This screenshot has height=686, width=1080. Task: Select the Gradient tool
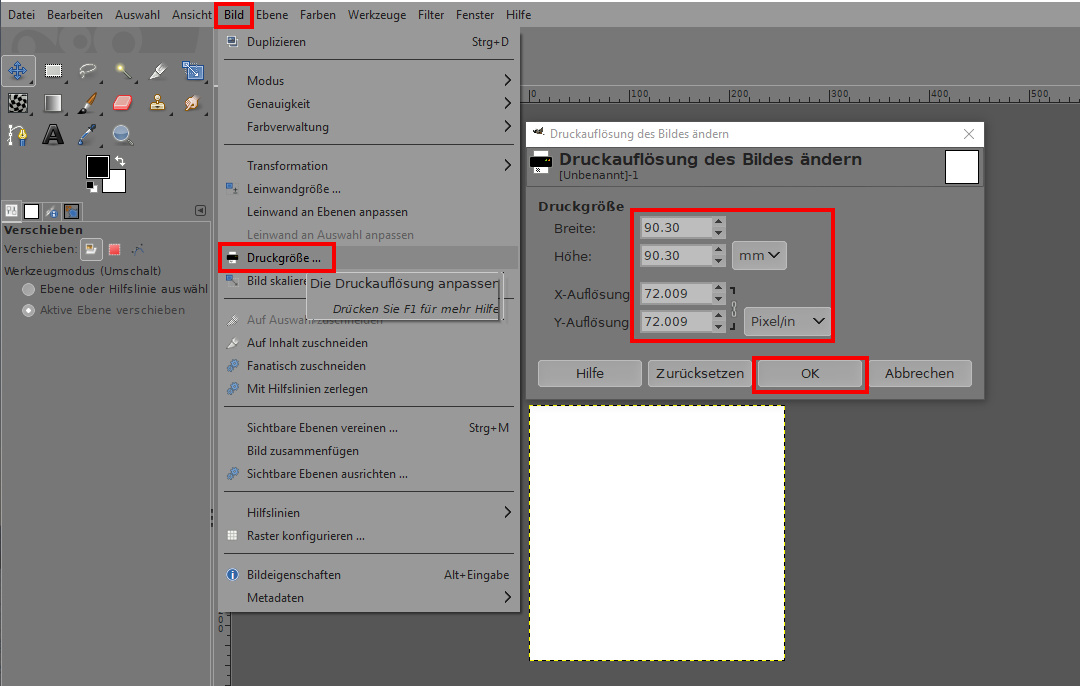tap(53, 103)
